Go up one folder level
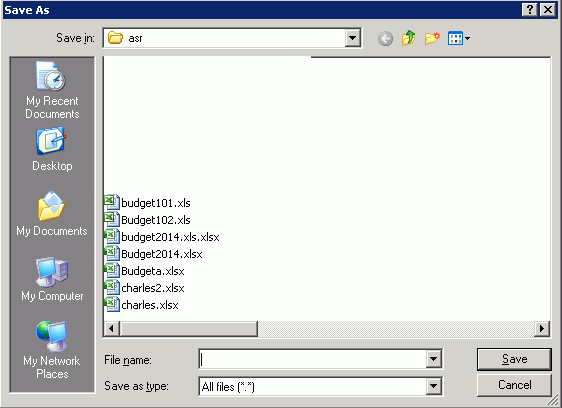 [409, 38]
